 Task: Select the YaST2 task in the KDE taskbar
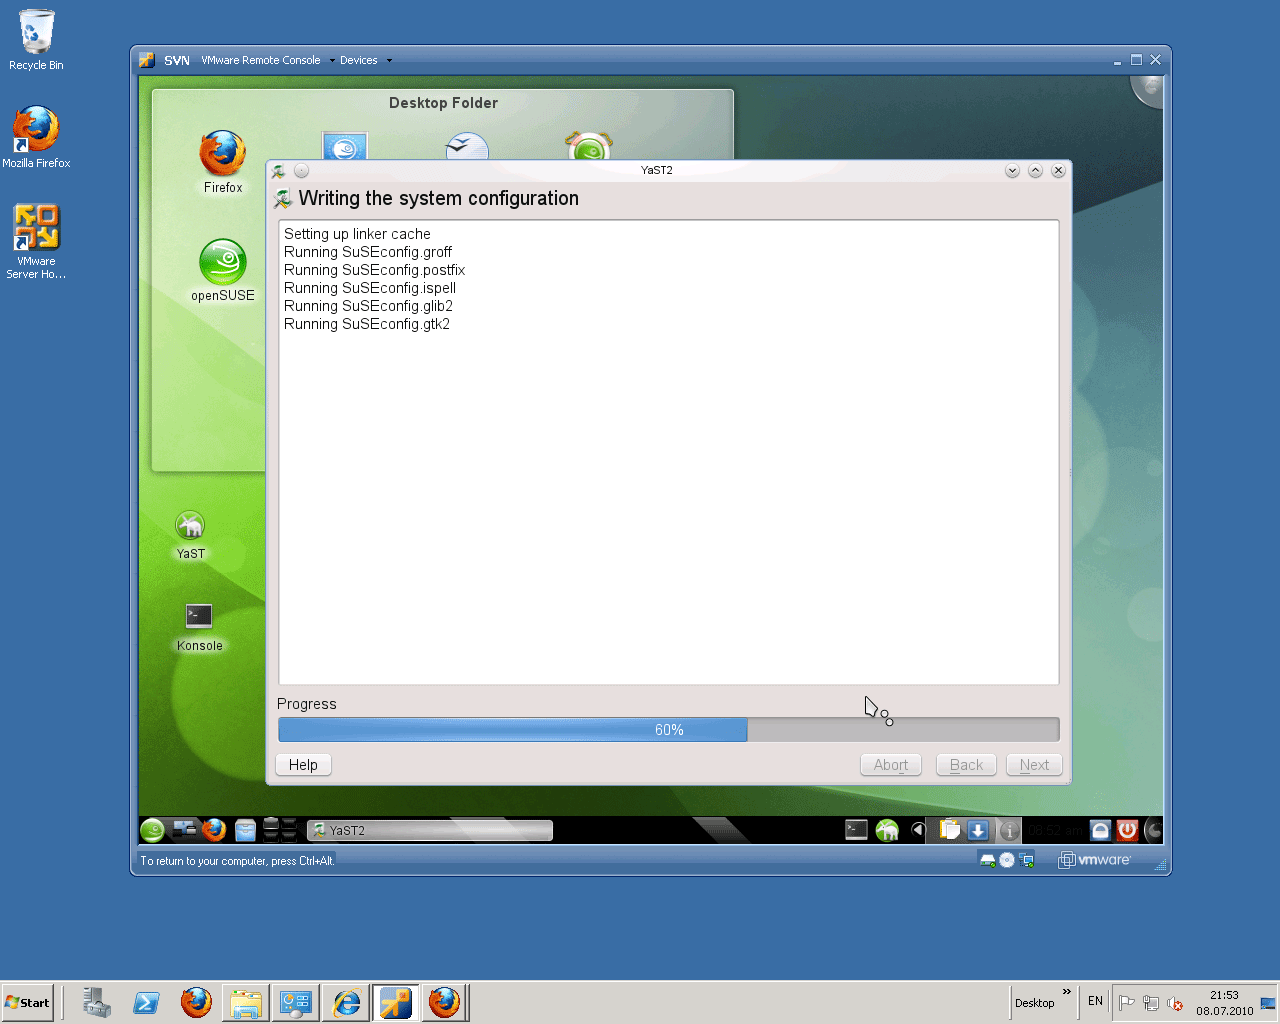[x=430, y=830]
